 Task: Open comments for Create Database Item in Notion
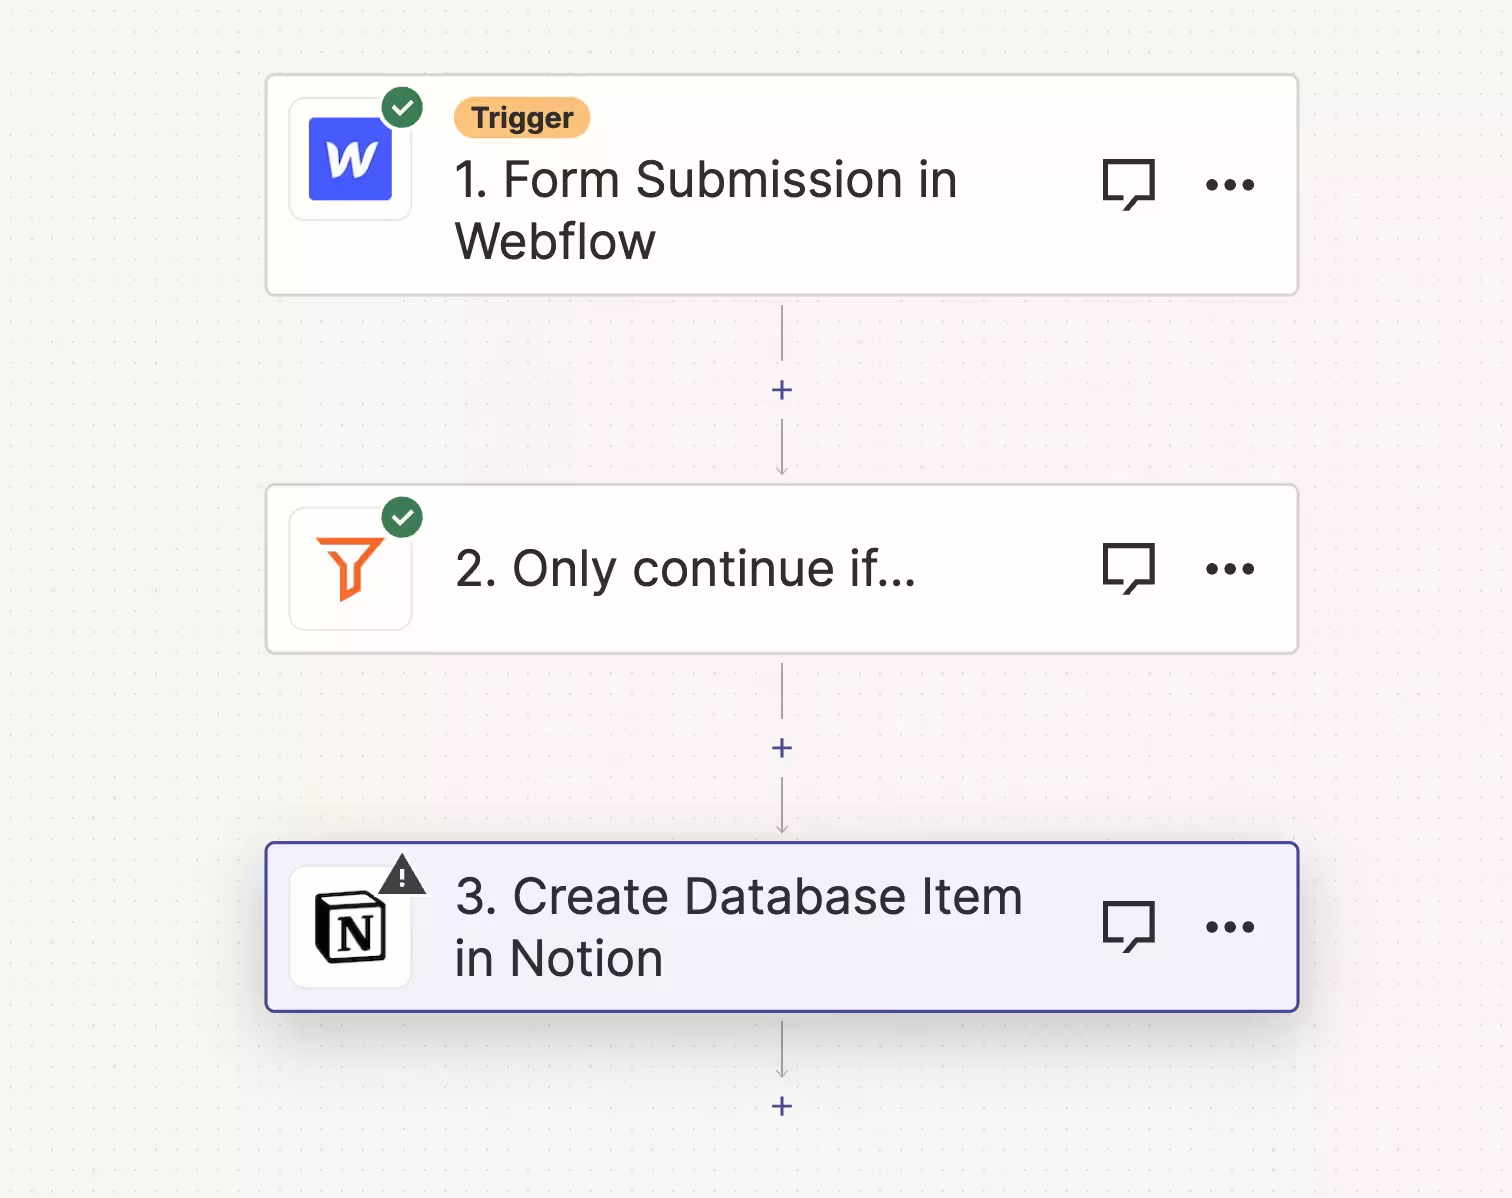click(1128, 926)
